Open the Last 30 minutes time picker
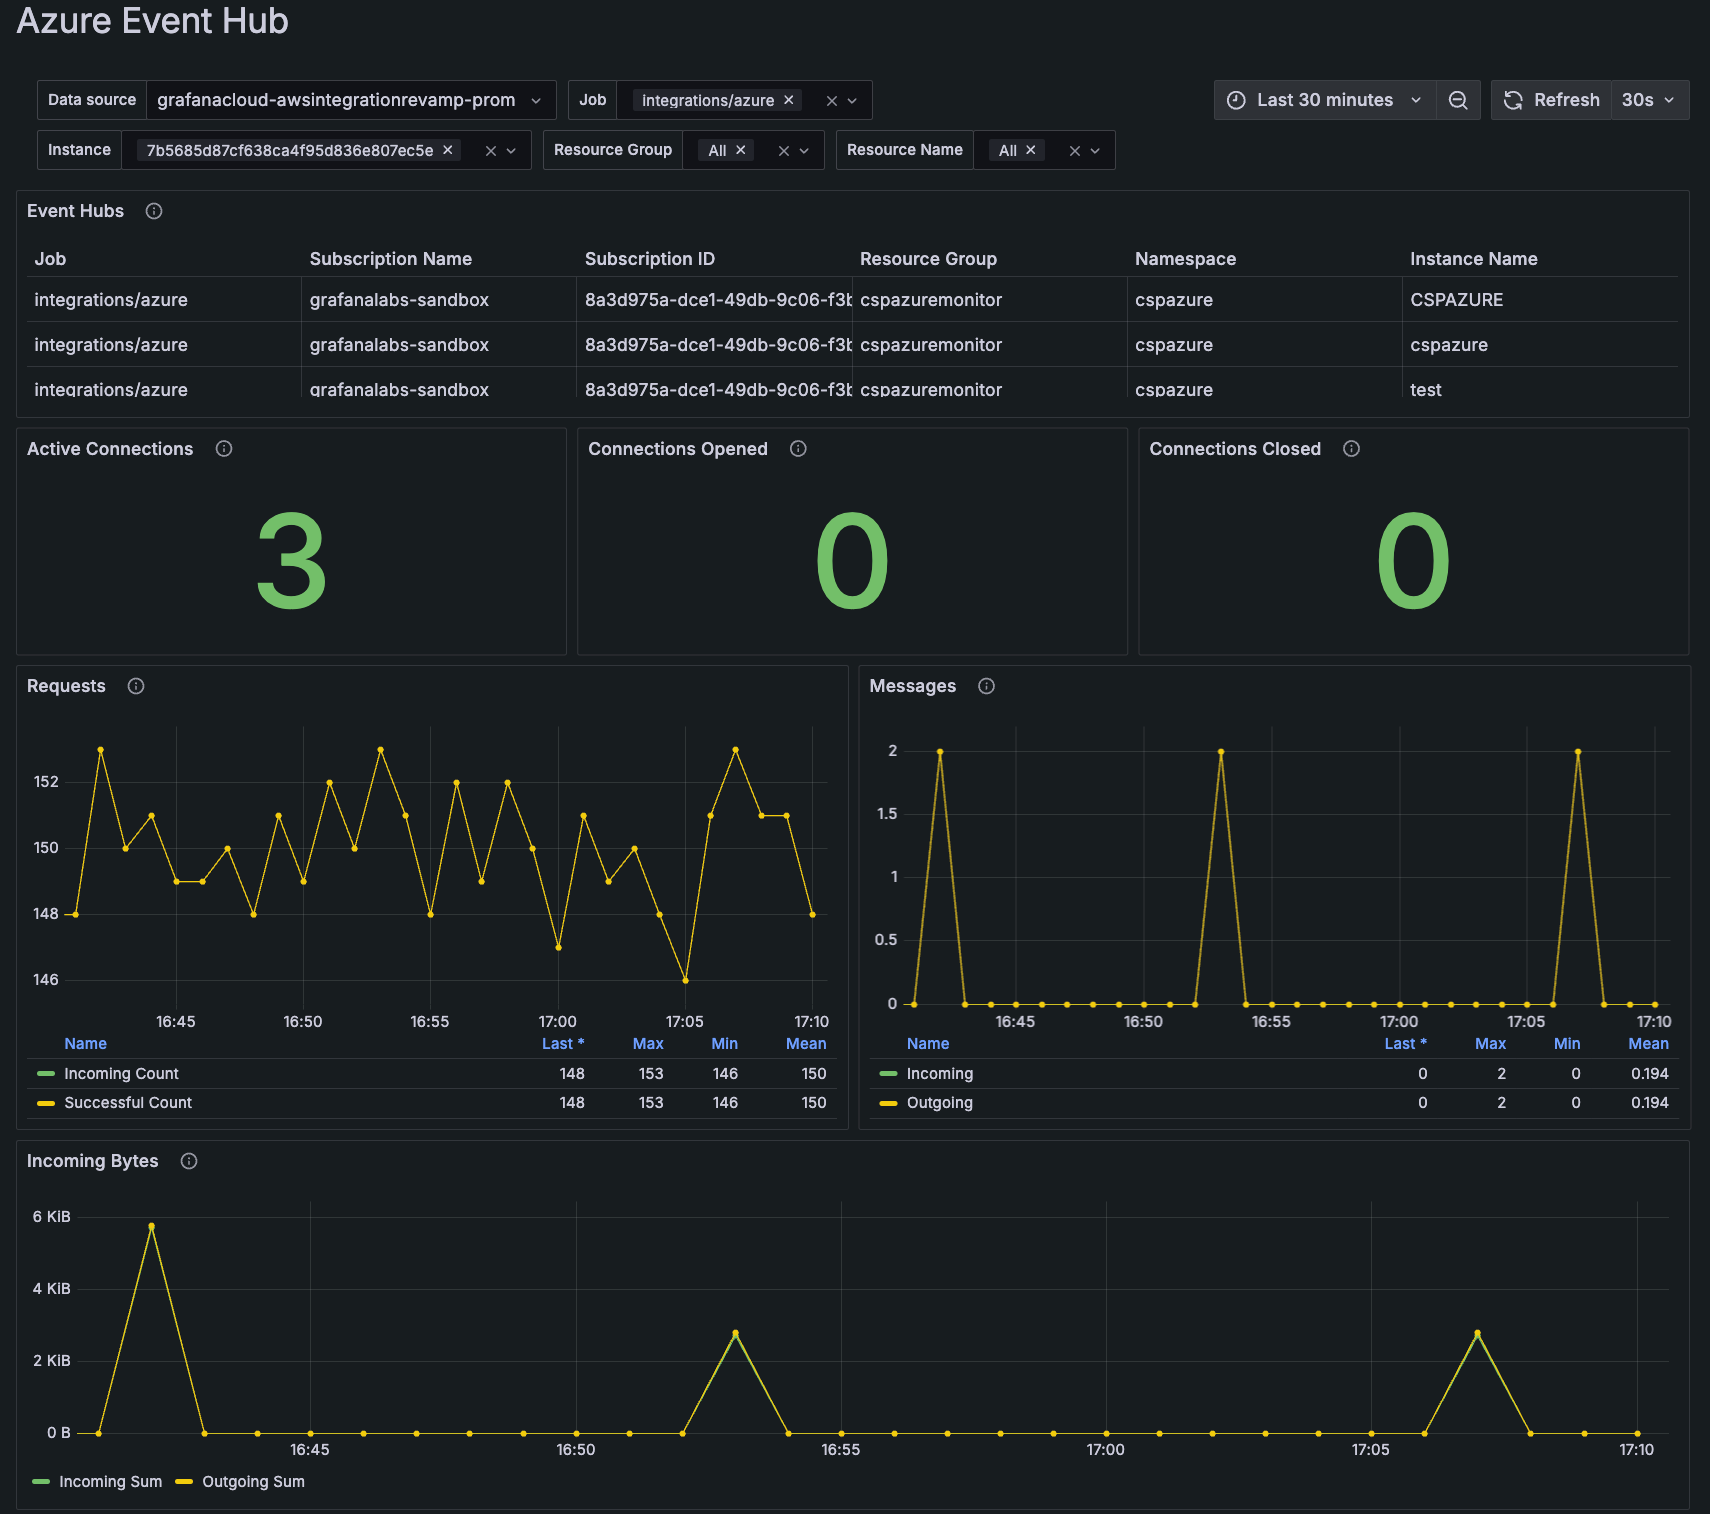The image size is (1710, 1514). tap(1324, 100)
